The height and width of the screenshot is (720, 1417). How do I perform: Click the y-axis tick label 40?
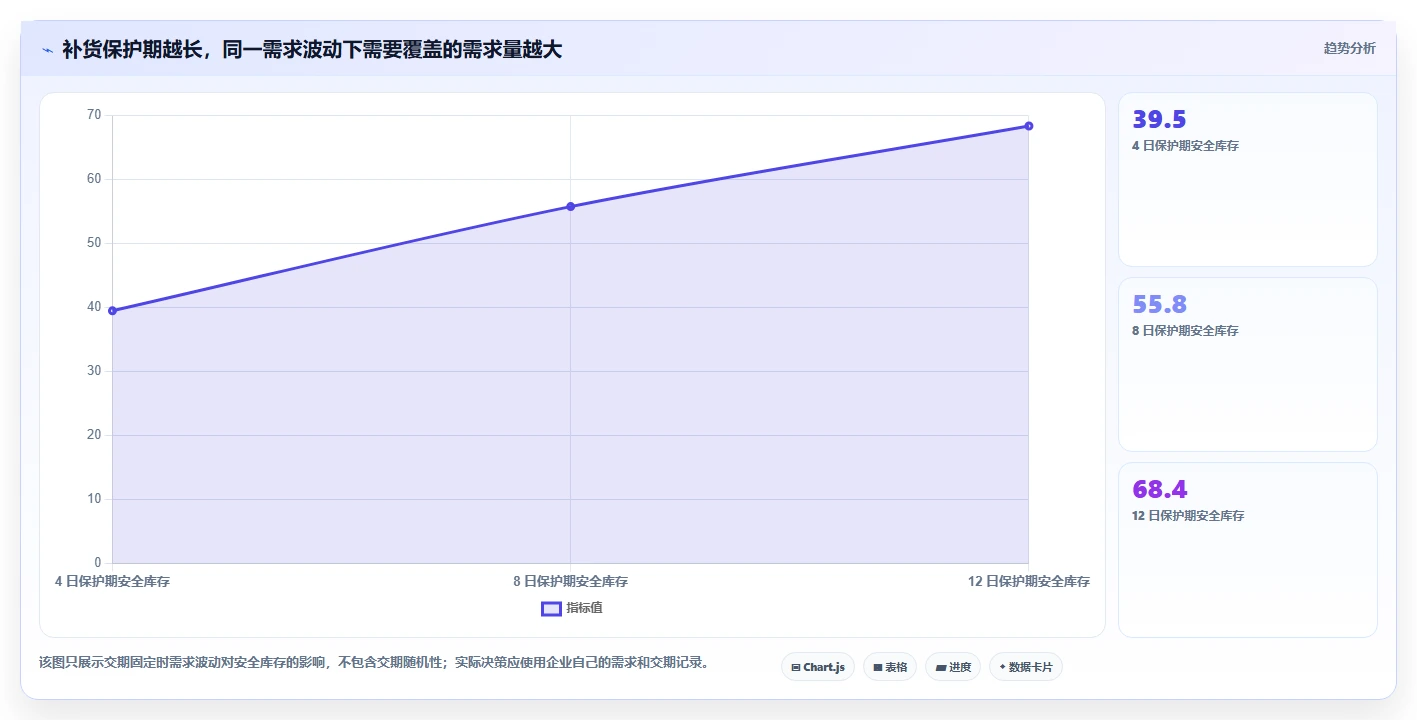click(94, 307)
